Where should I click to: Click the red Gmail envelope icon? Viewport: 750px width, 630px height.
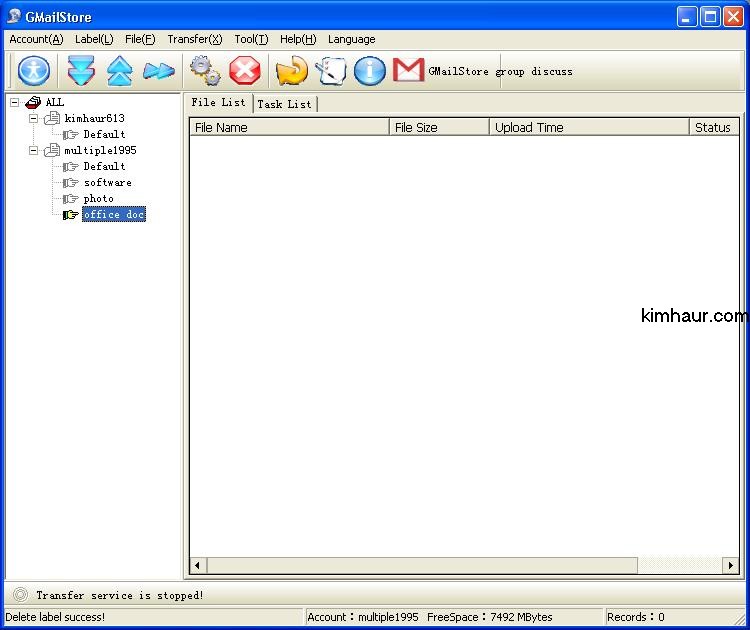[x=408, y=70]
